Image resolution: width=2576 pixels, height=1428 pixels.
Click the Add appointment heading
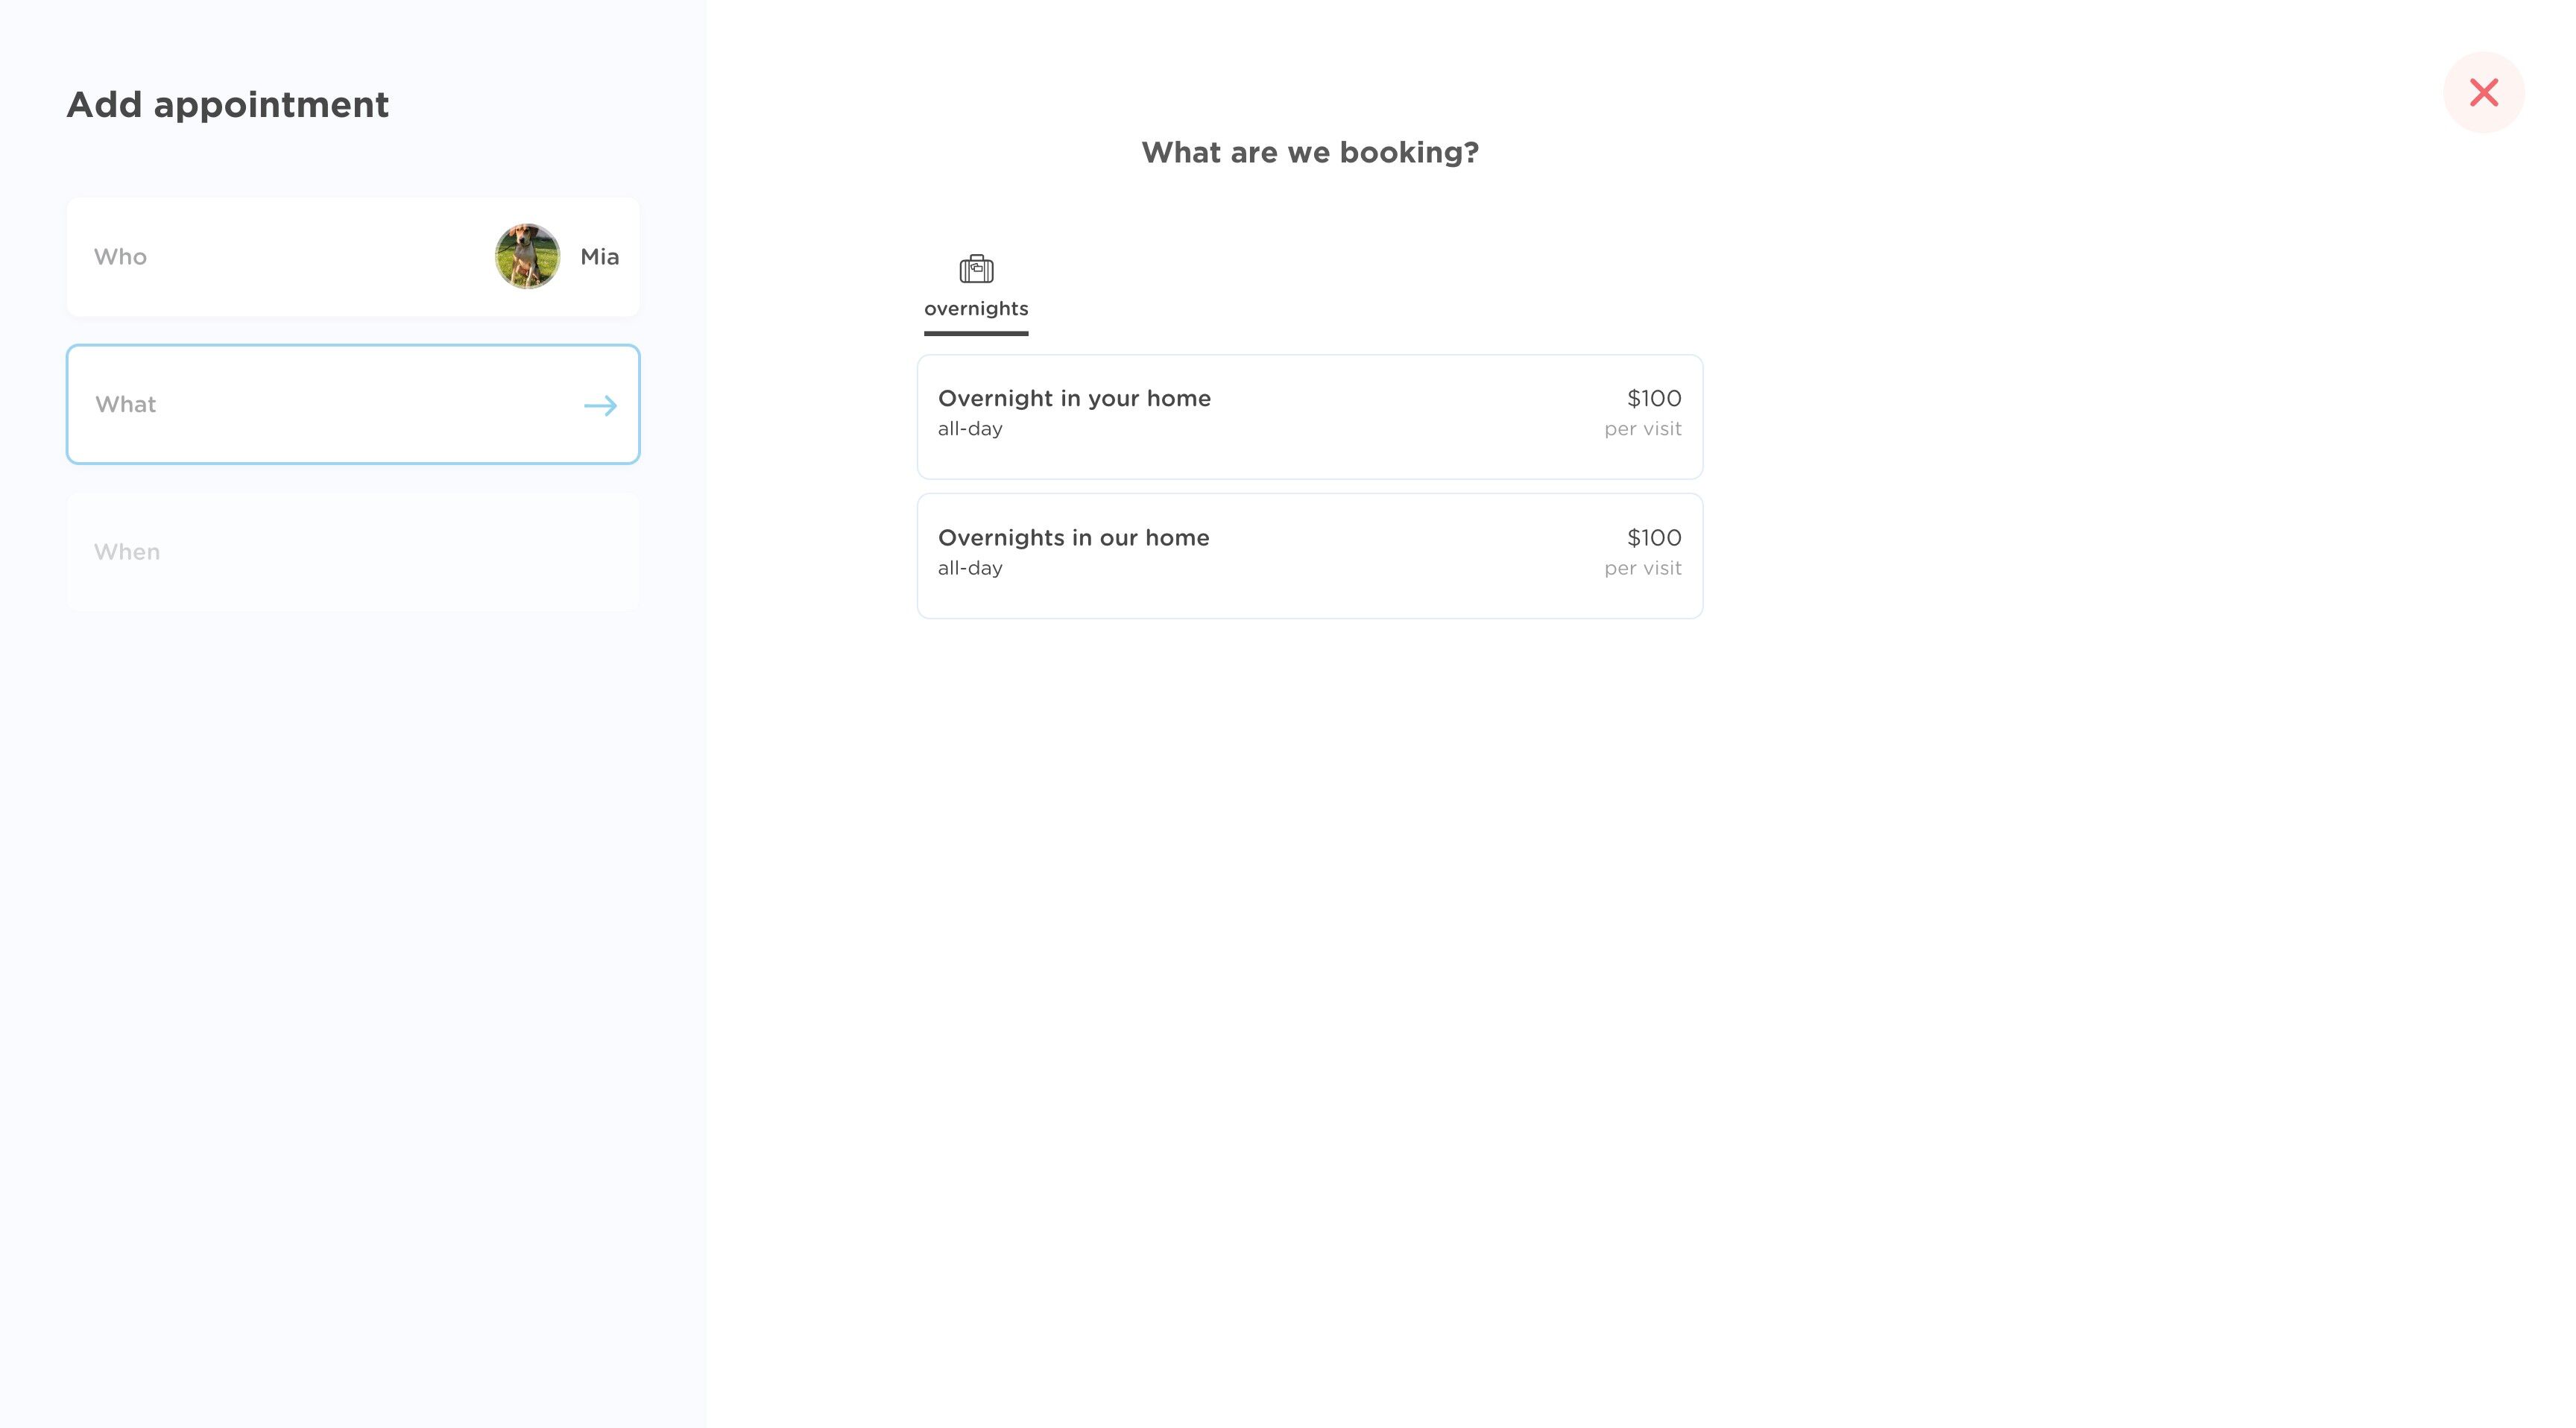pos(228,105)
